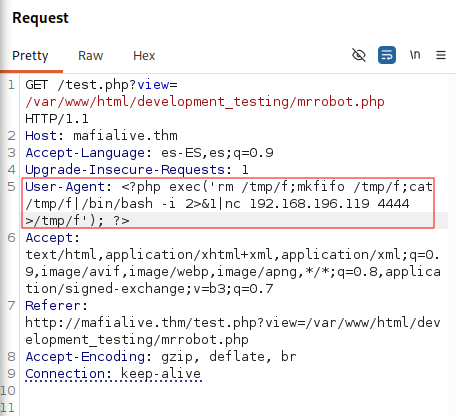This screenshot has height=416, width=456.
Task: Click the 4444 port number
Action: [x=393, y=204]
